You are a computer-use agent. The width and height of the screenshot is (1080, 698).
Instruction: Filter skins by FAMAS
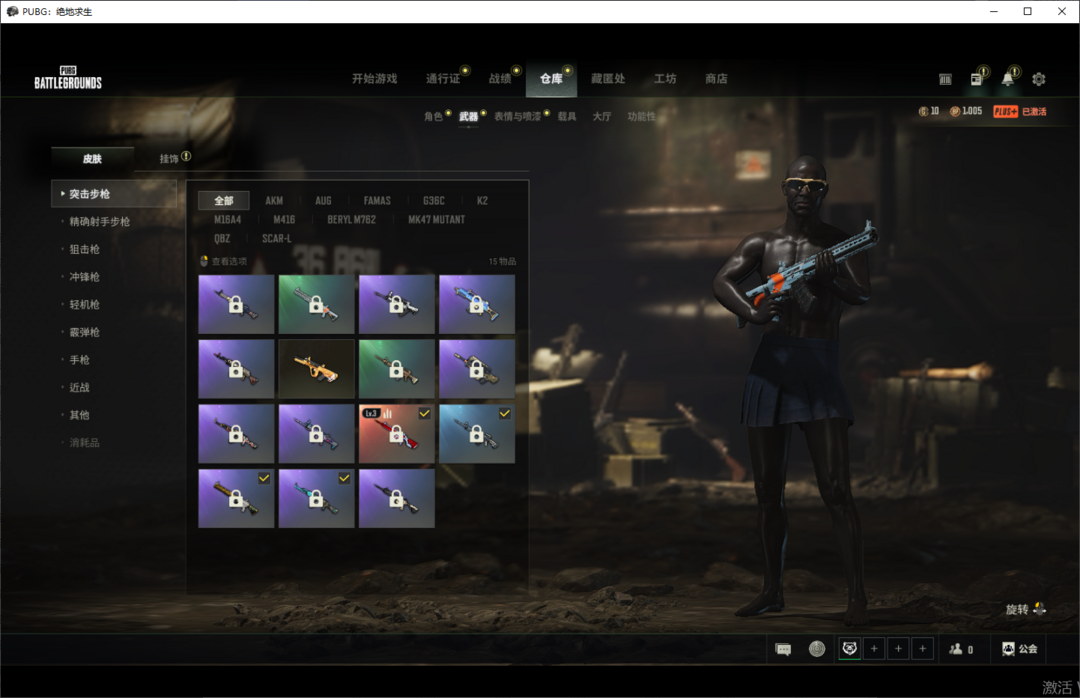(377, 201)
